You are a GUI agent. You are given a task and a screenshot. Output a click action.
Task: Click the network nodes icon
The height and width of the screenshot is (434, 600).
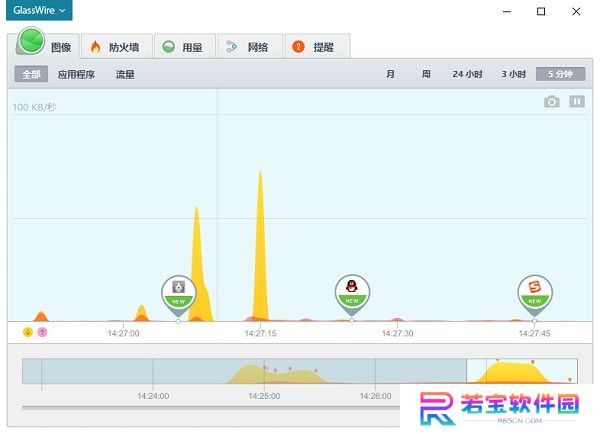click(x=232, y=47)
